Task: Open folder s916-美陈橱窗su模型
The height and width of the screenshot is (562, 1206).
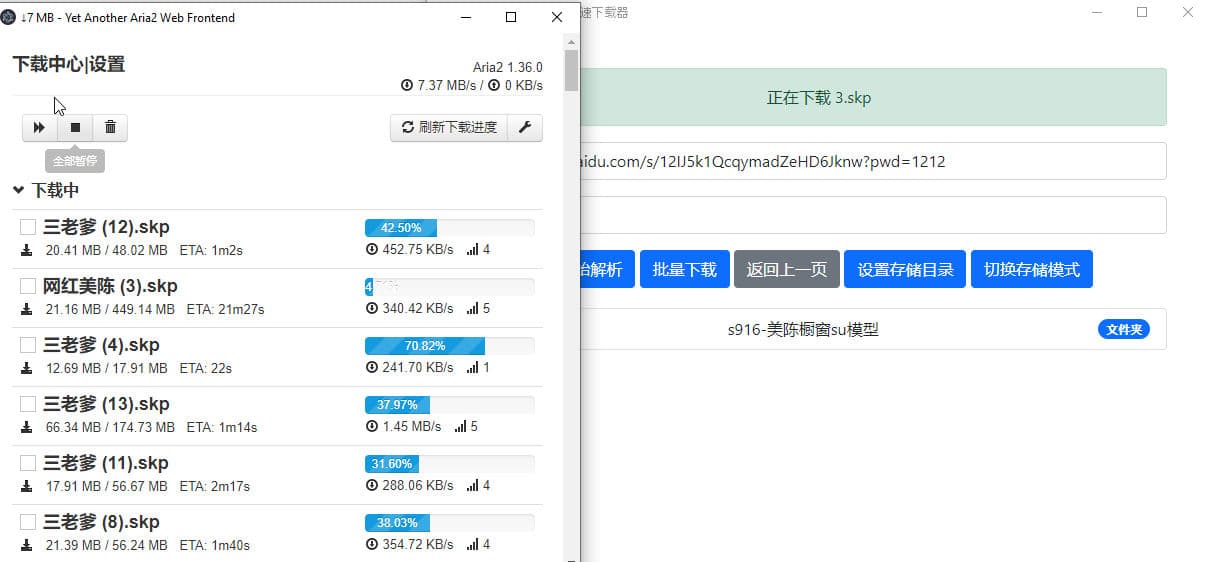Action: click(803, 329)
